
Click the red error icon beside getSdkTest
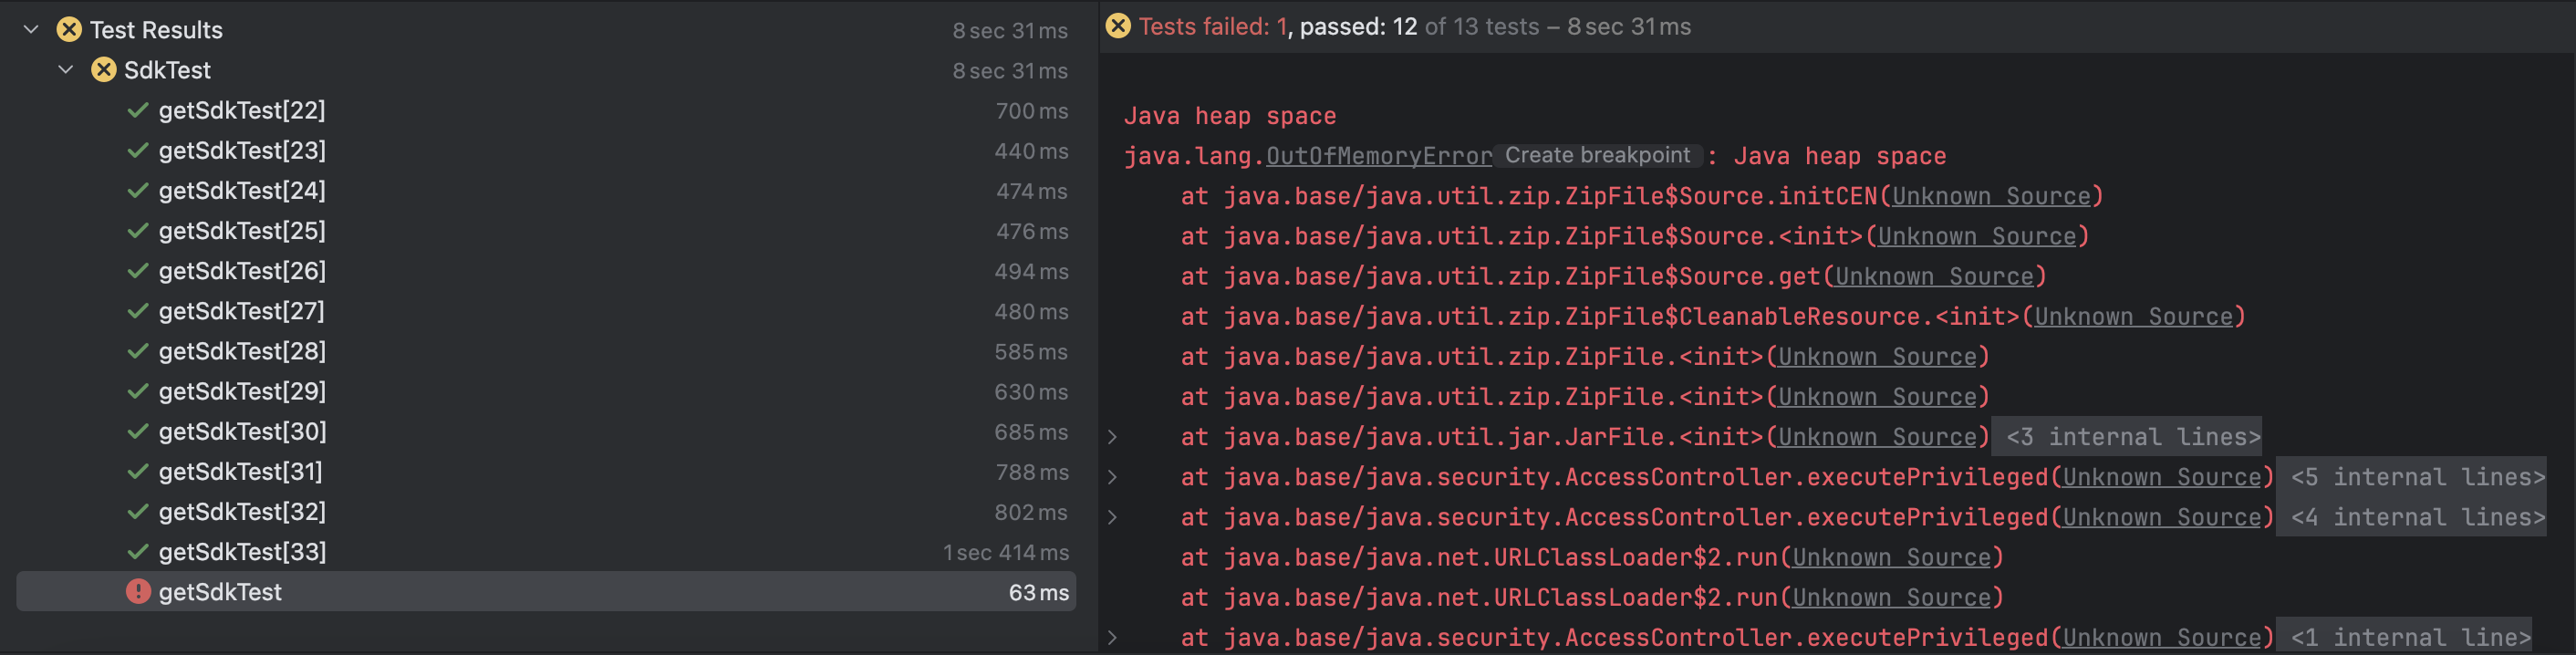(x=138, y=592)
